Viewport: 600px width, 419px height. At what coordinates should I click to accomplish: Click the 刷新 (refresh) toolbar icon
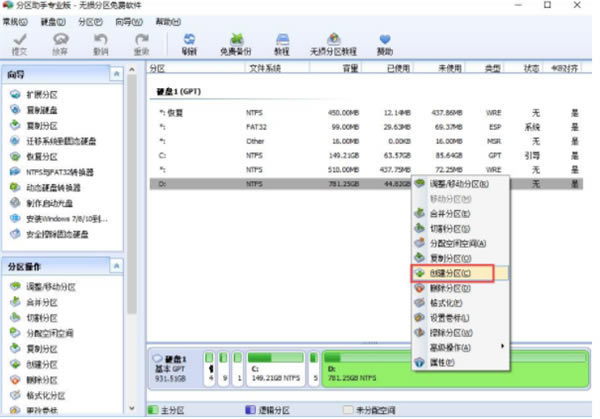pos(189,44)
